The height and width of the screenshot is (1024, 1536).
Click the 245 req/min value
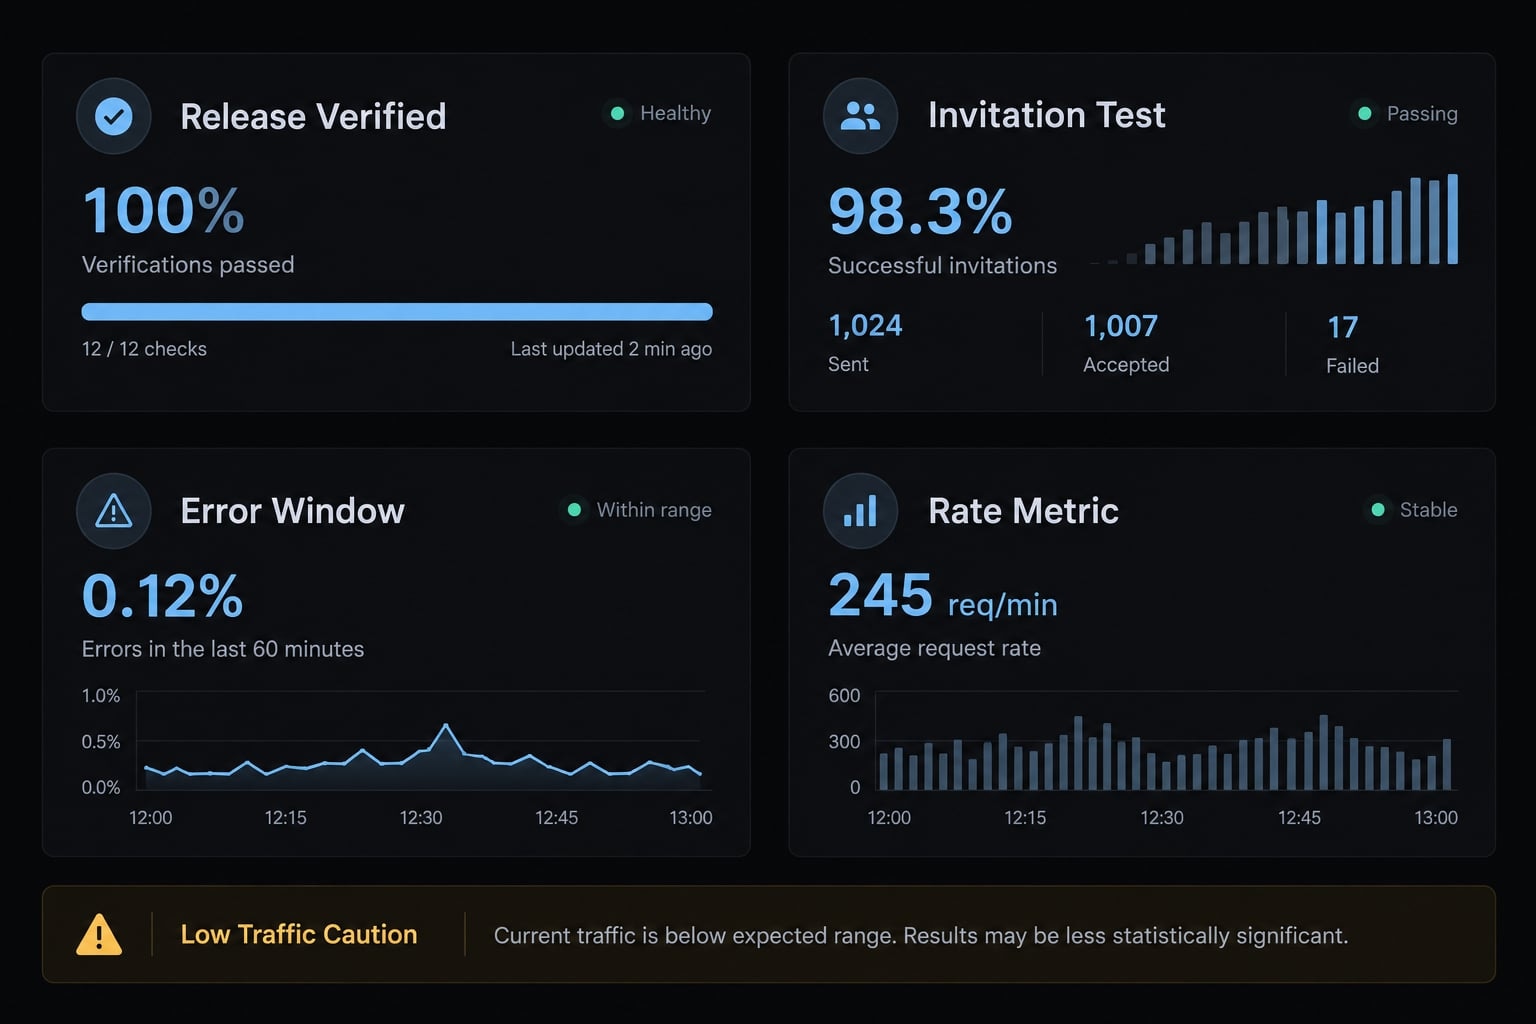[x=942, y=597]
